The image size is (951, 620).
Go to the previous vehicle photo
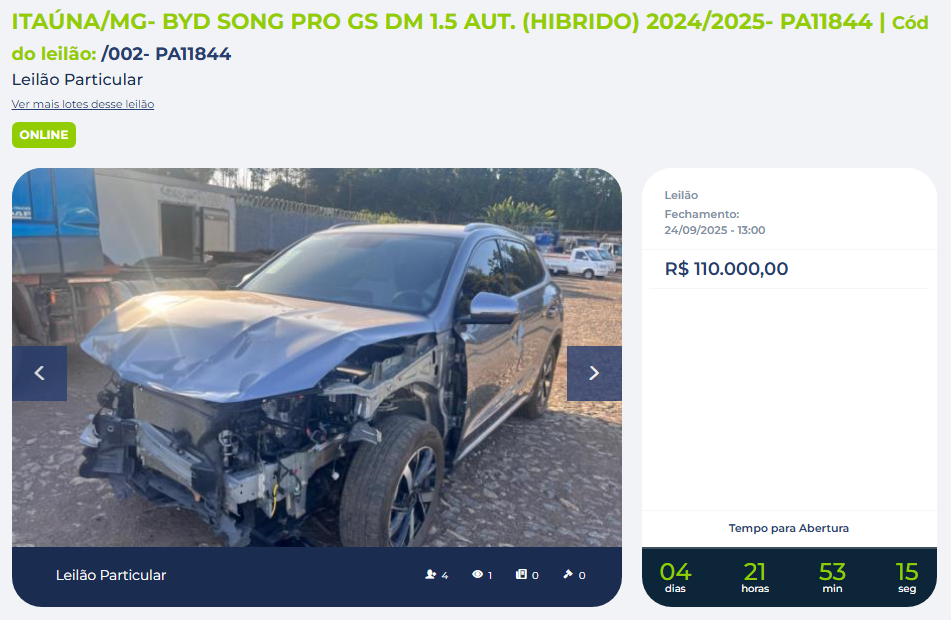click(39, 373)
